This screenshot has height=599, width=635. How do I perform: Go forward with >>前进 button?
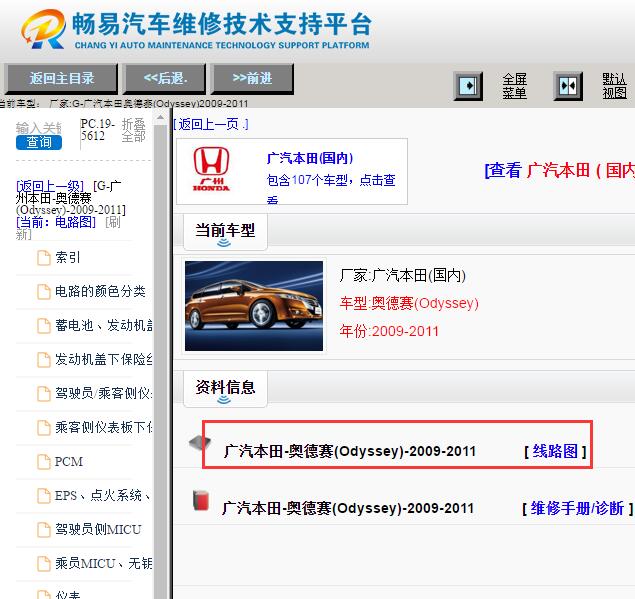[252, 79]
